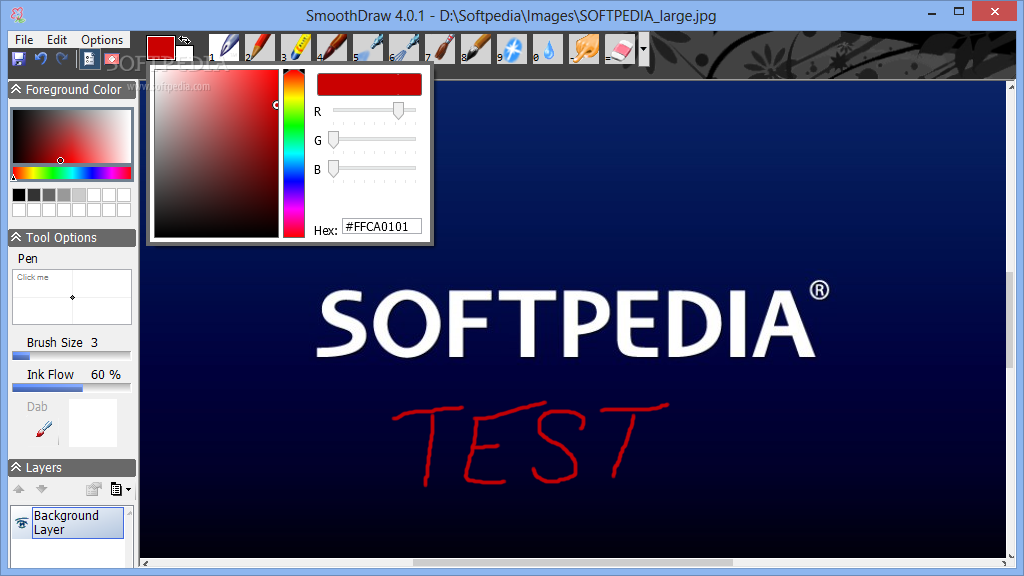This screenshot has height=576, width=1024.
Task: Click the white Dab preview box
Action: (x=93, y=423)
